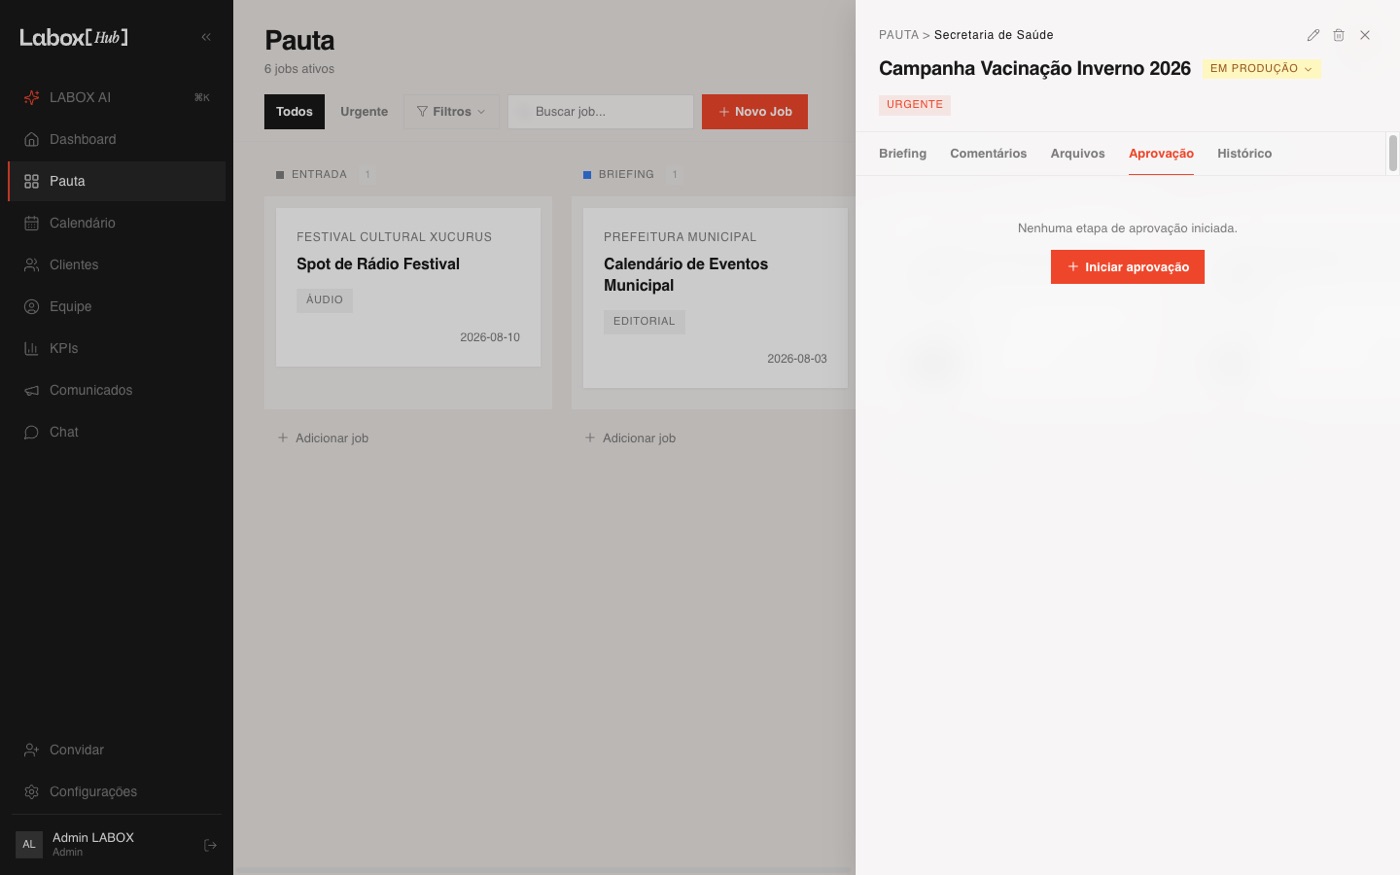Click 'FESTIVAL CULTURAL XUCURUS' client label
The image size is (1400, 875).
[394, 237]
